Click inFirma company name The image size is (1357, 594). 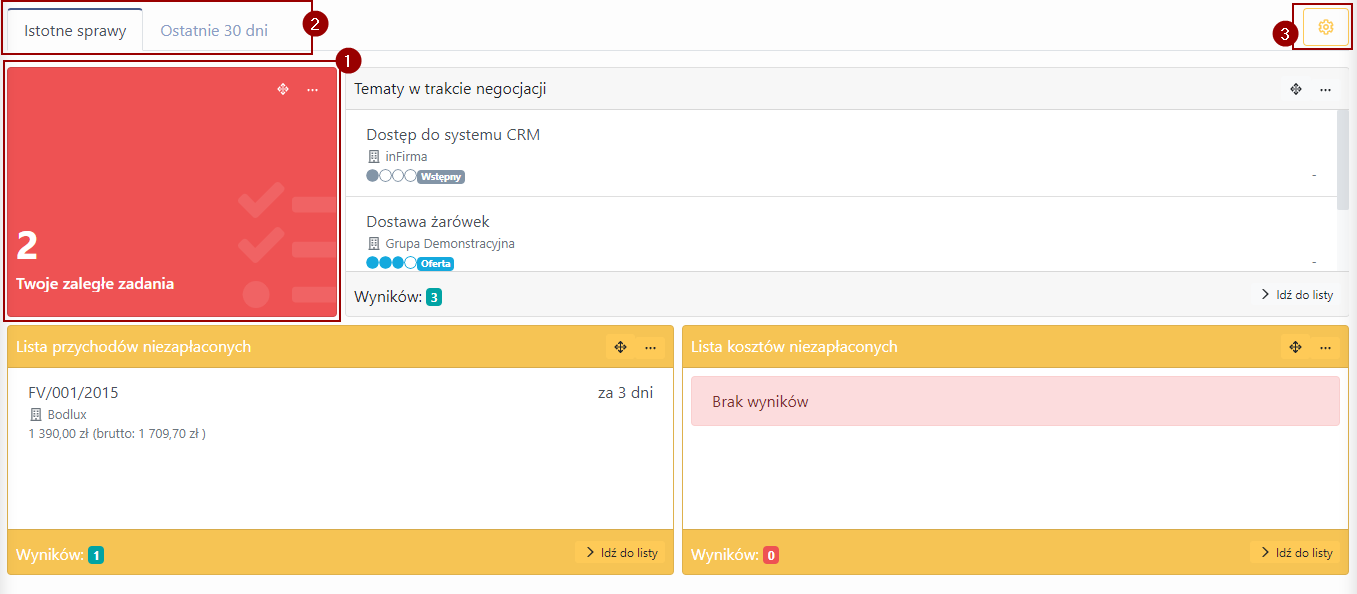pyautogui.click(x=406, y=156)
